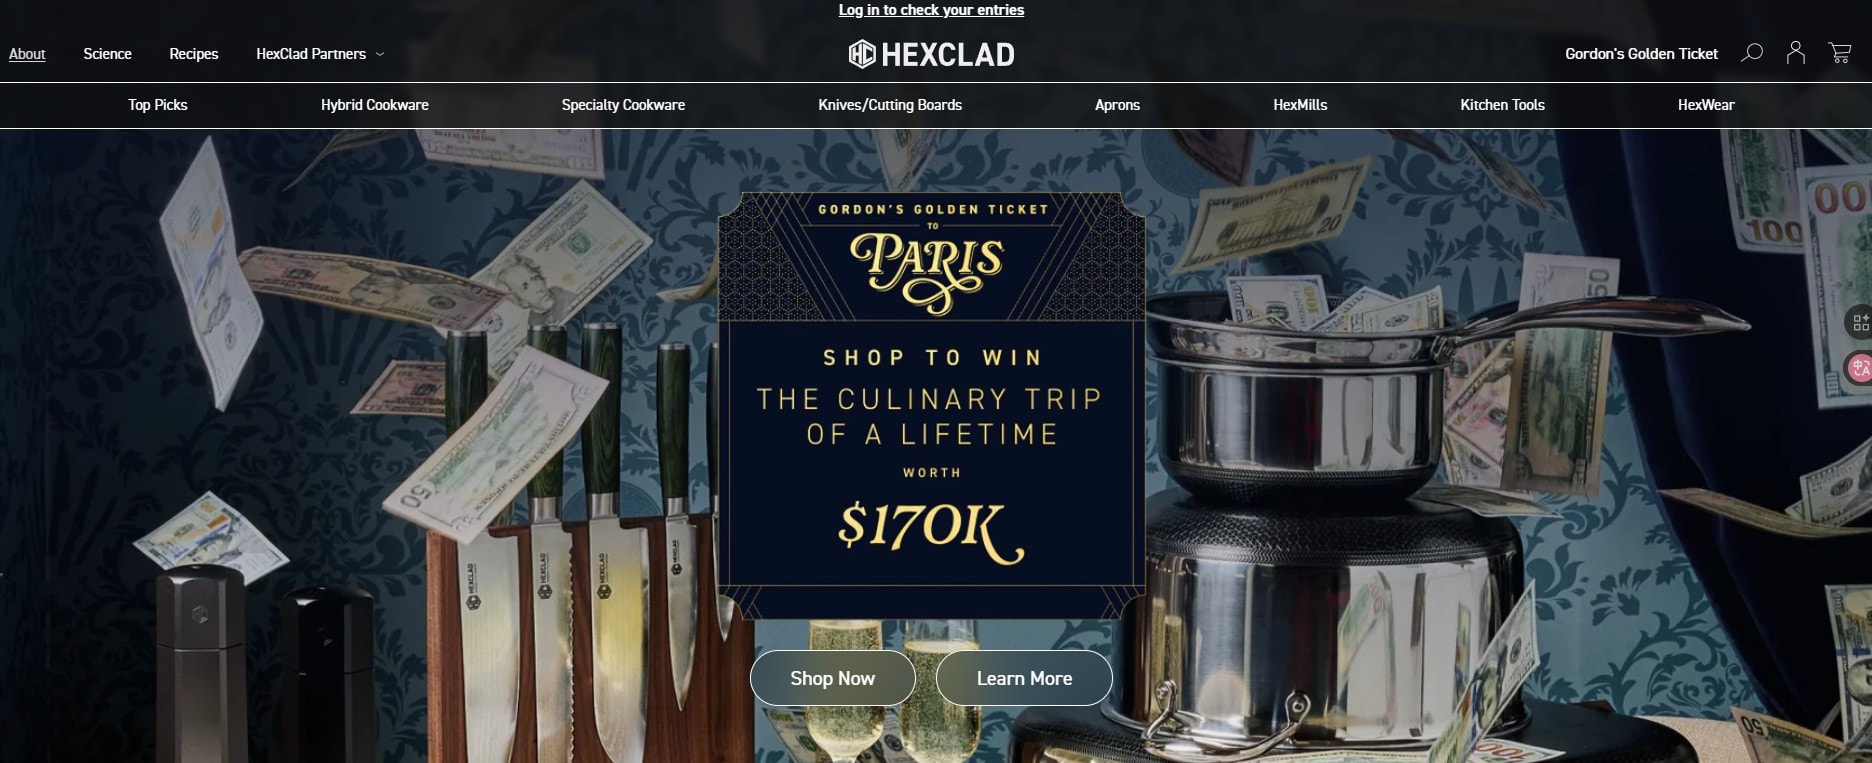The width and height of the screenshot is (1872, 763).
Task: Expand the HexClad Partners chevron
Action: click(380, 54)
